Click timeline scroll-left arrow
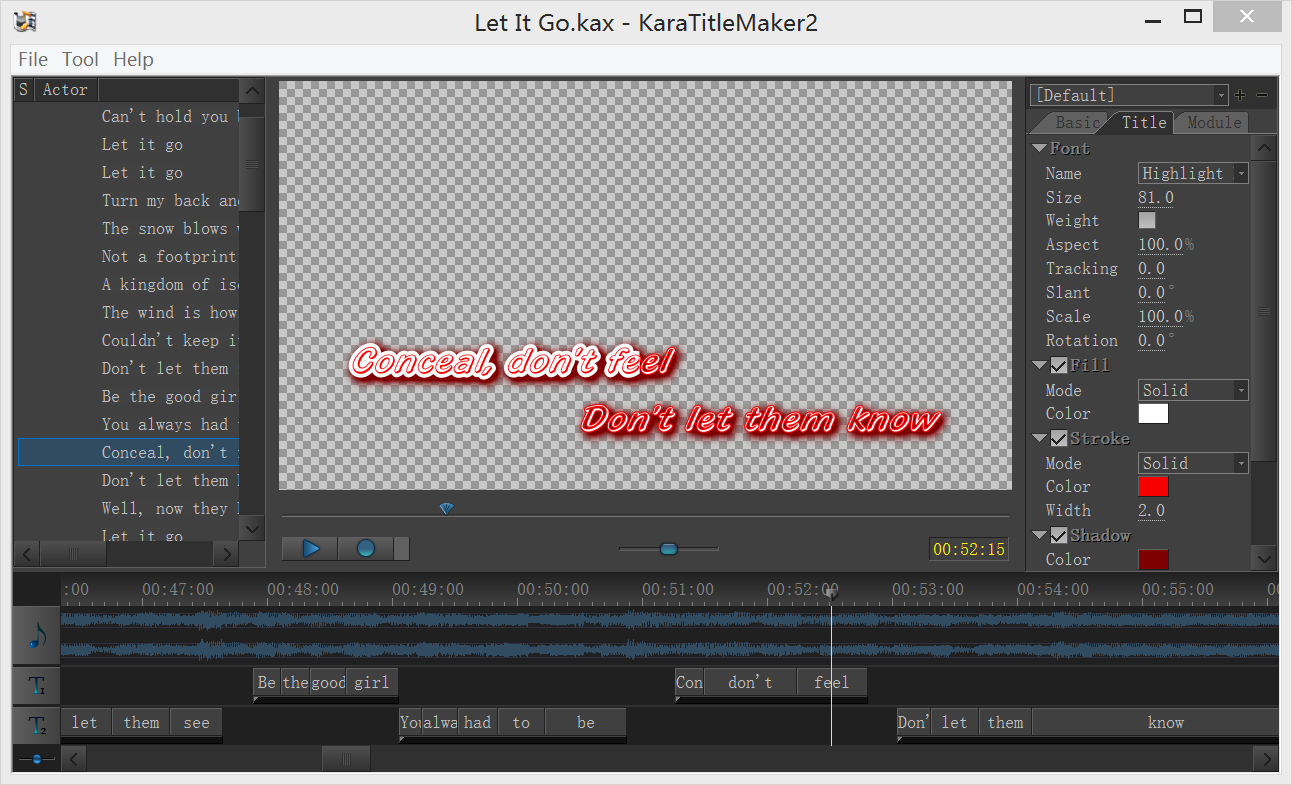 coord(74,760)
